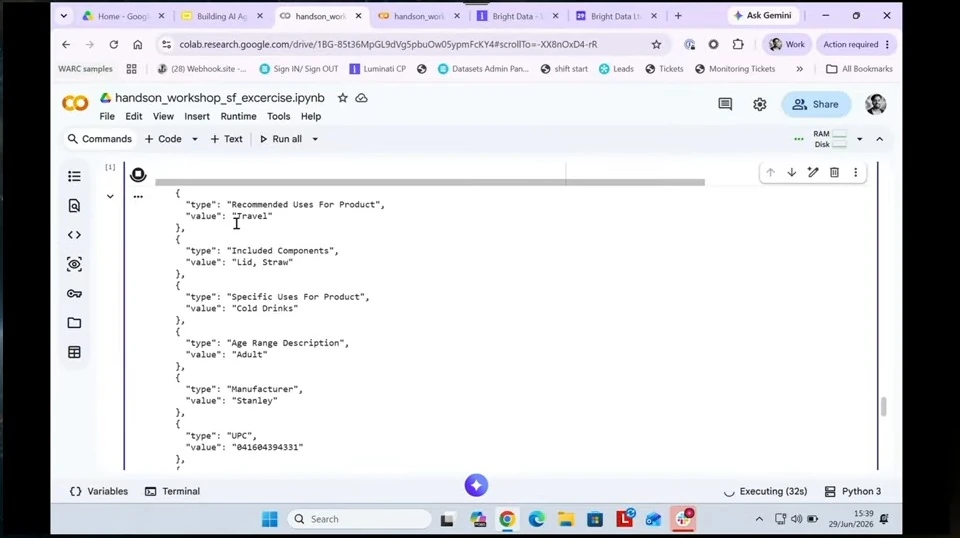Click the Action required button
Image resolution: width=960 pixels, height=538 pixels.
pyautogui.click(x=856, y=44)
